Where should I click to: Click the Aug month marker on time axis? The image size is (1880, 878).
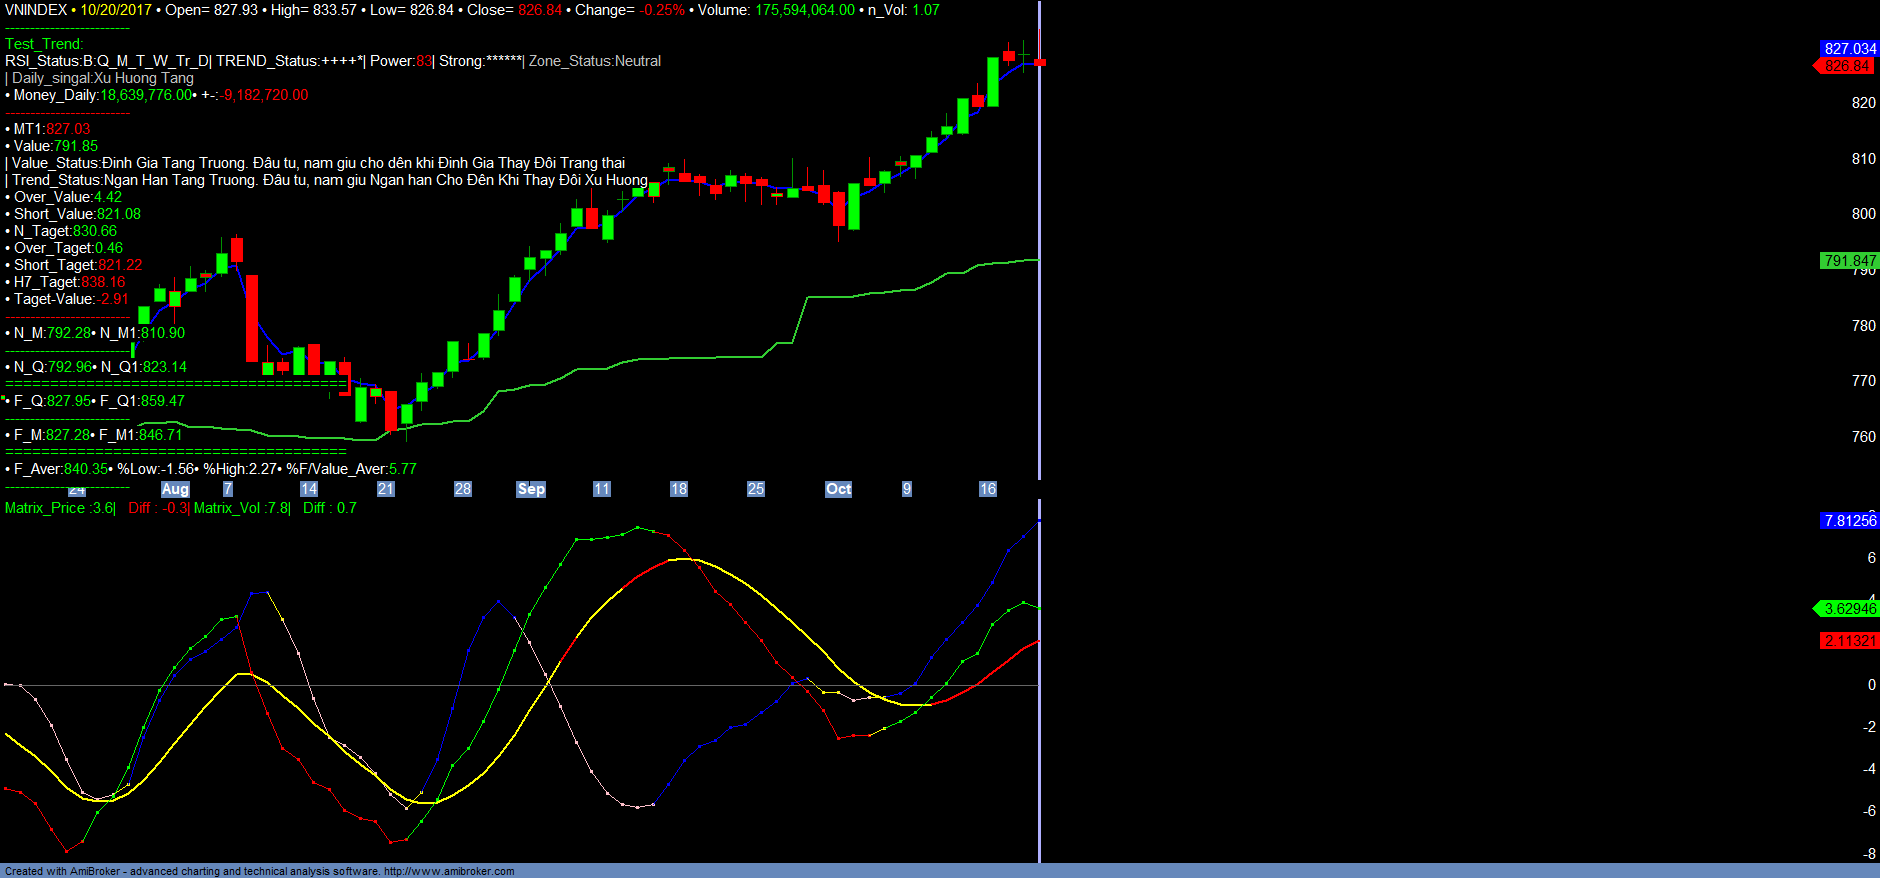point(175,489)
